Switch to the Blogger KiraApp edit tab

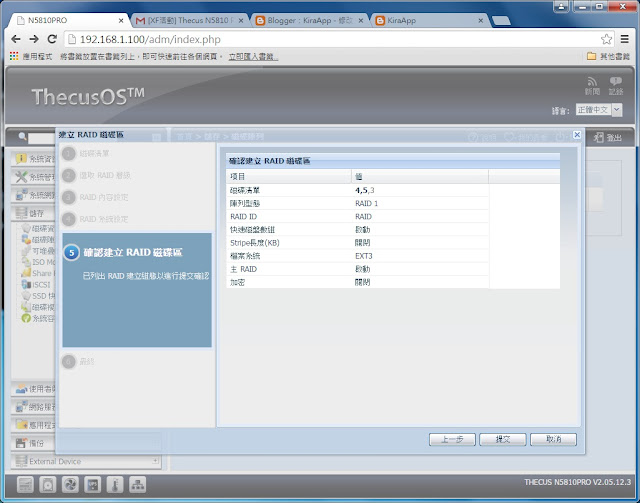(309, 20)
